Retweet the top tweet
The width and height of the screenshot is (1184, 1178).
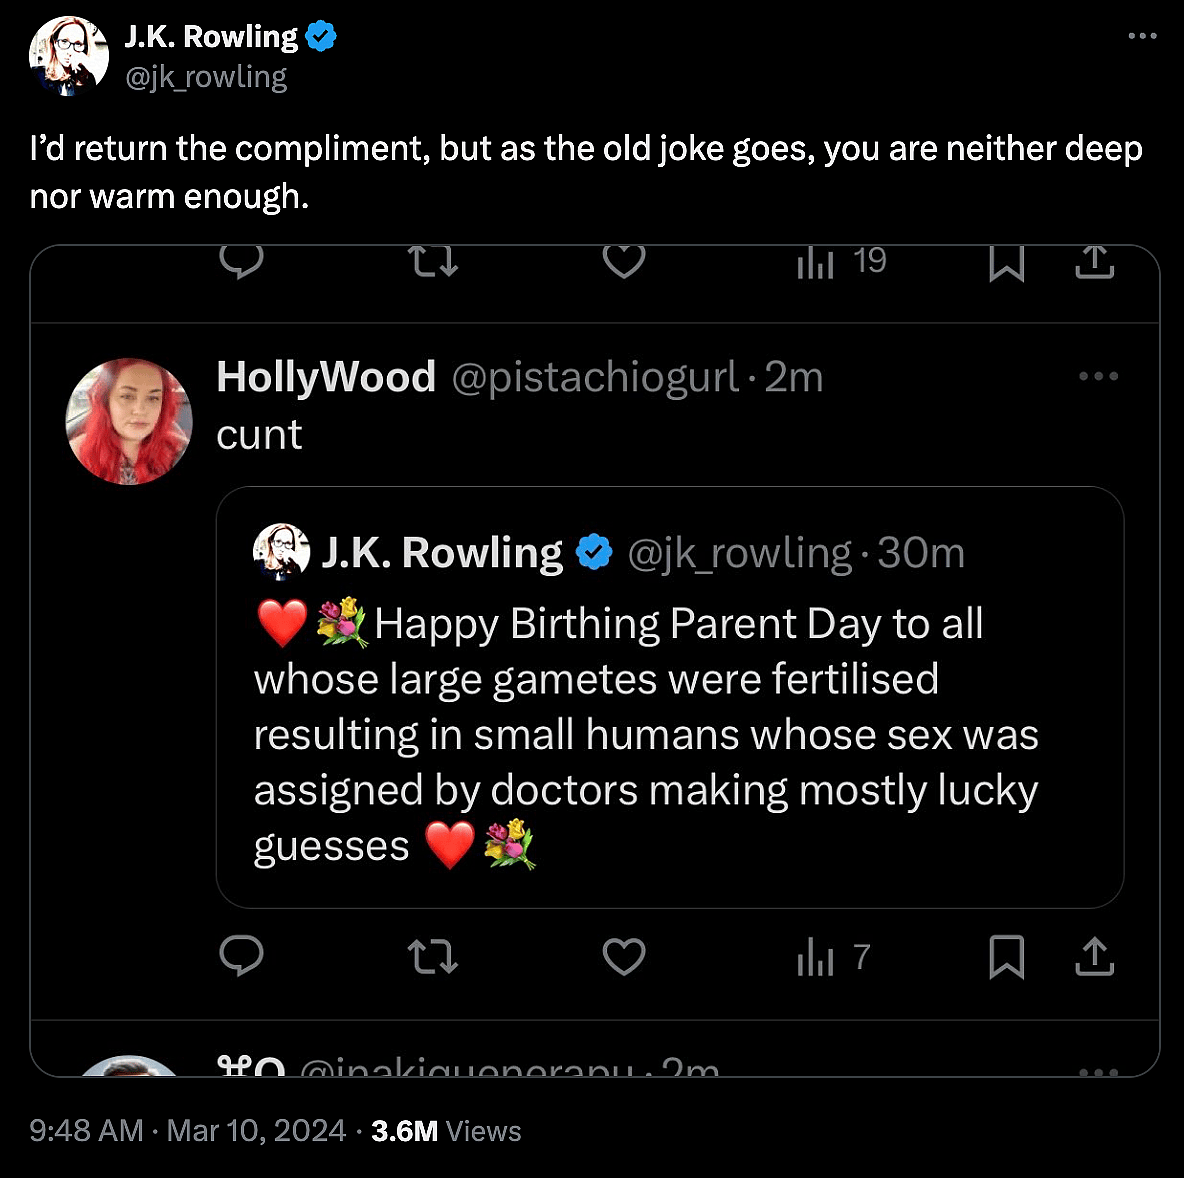(432, 262)
